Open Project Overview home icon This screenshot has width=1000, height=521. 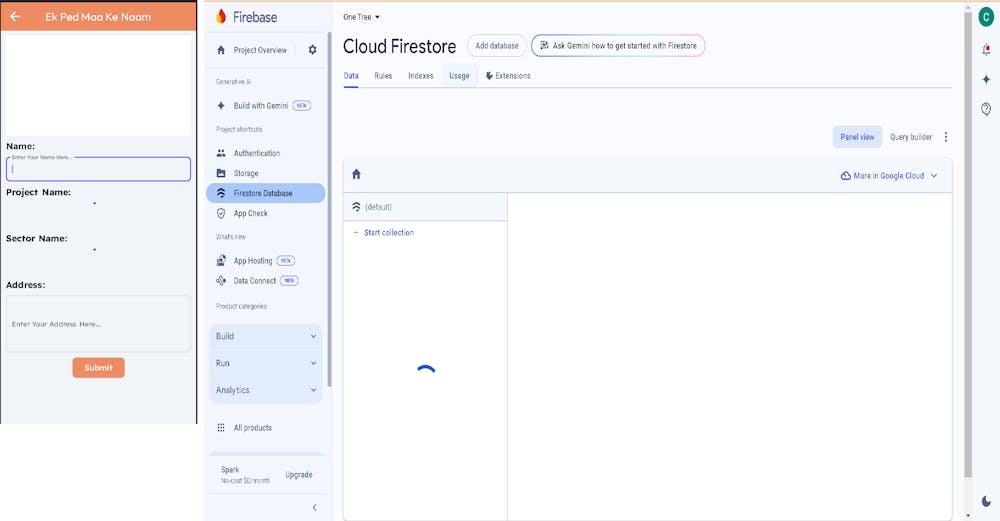[221, 50]
